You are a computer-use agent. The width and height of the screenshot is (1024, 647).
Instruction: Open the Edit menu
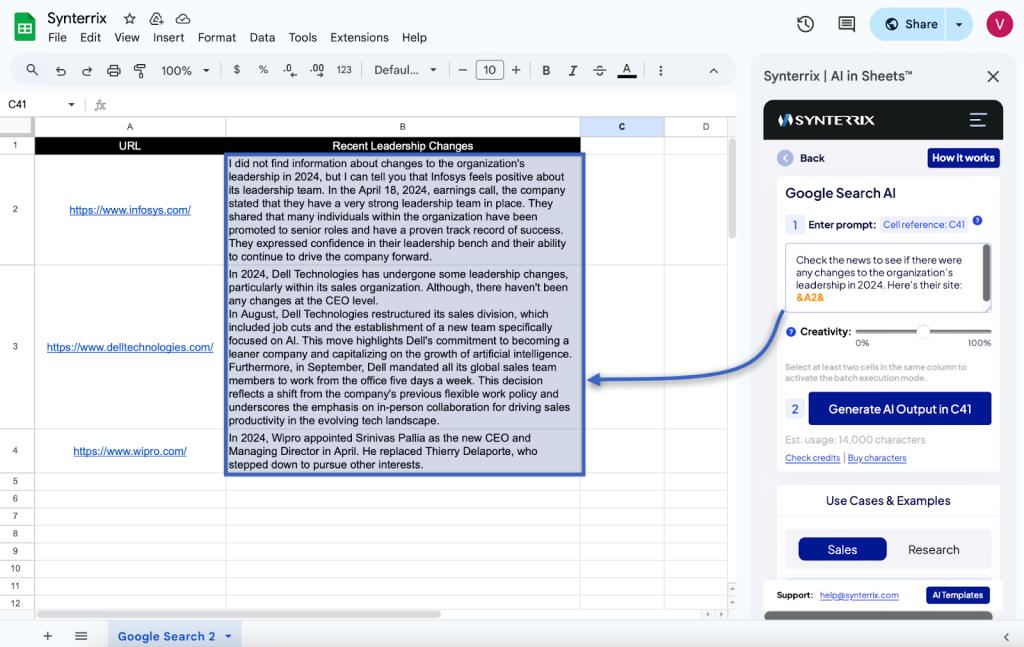click(90, 37)
